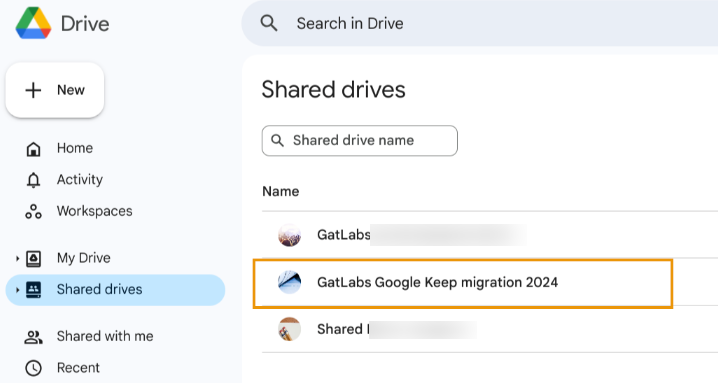The height and width of the screenshot is (383, 718).
Task: Select Shared drives in the sidebar
Action: click(x=115, y=290)
